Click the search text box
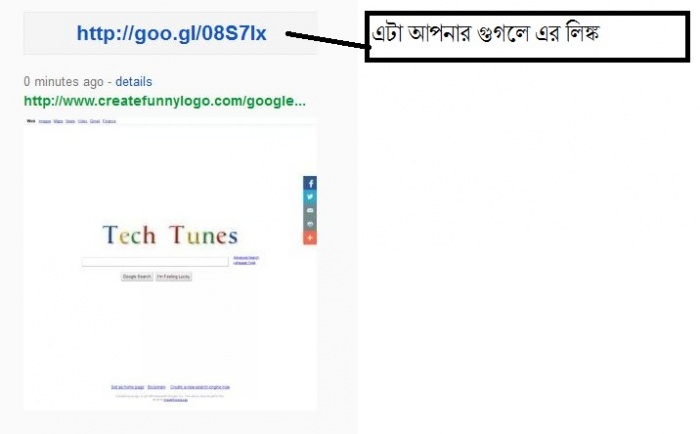The width and height of the screenshot is (700, 434). (155, 262)
